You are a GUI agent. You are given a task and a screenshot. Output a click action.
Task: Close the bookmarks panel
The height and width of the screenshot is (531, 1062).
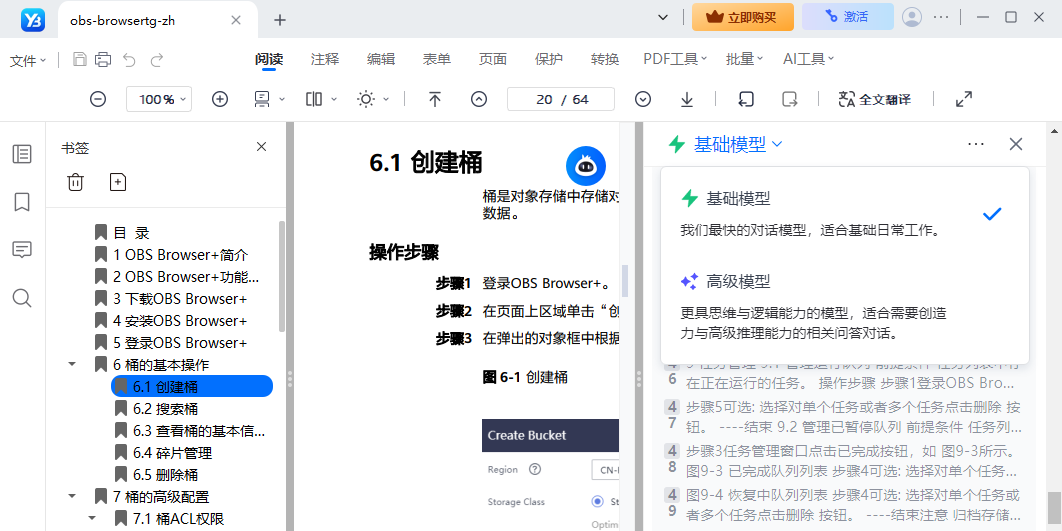261,147
